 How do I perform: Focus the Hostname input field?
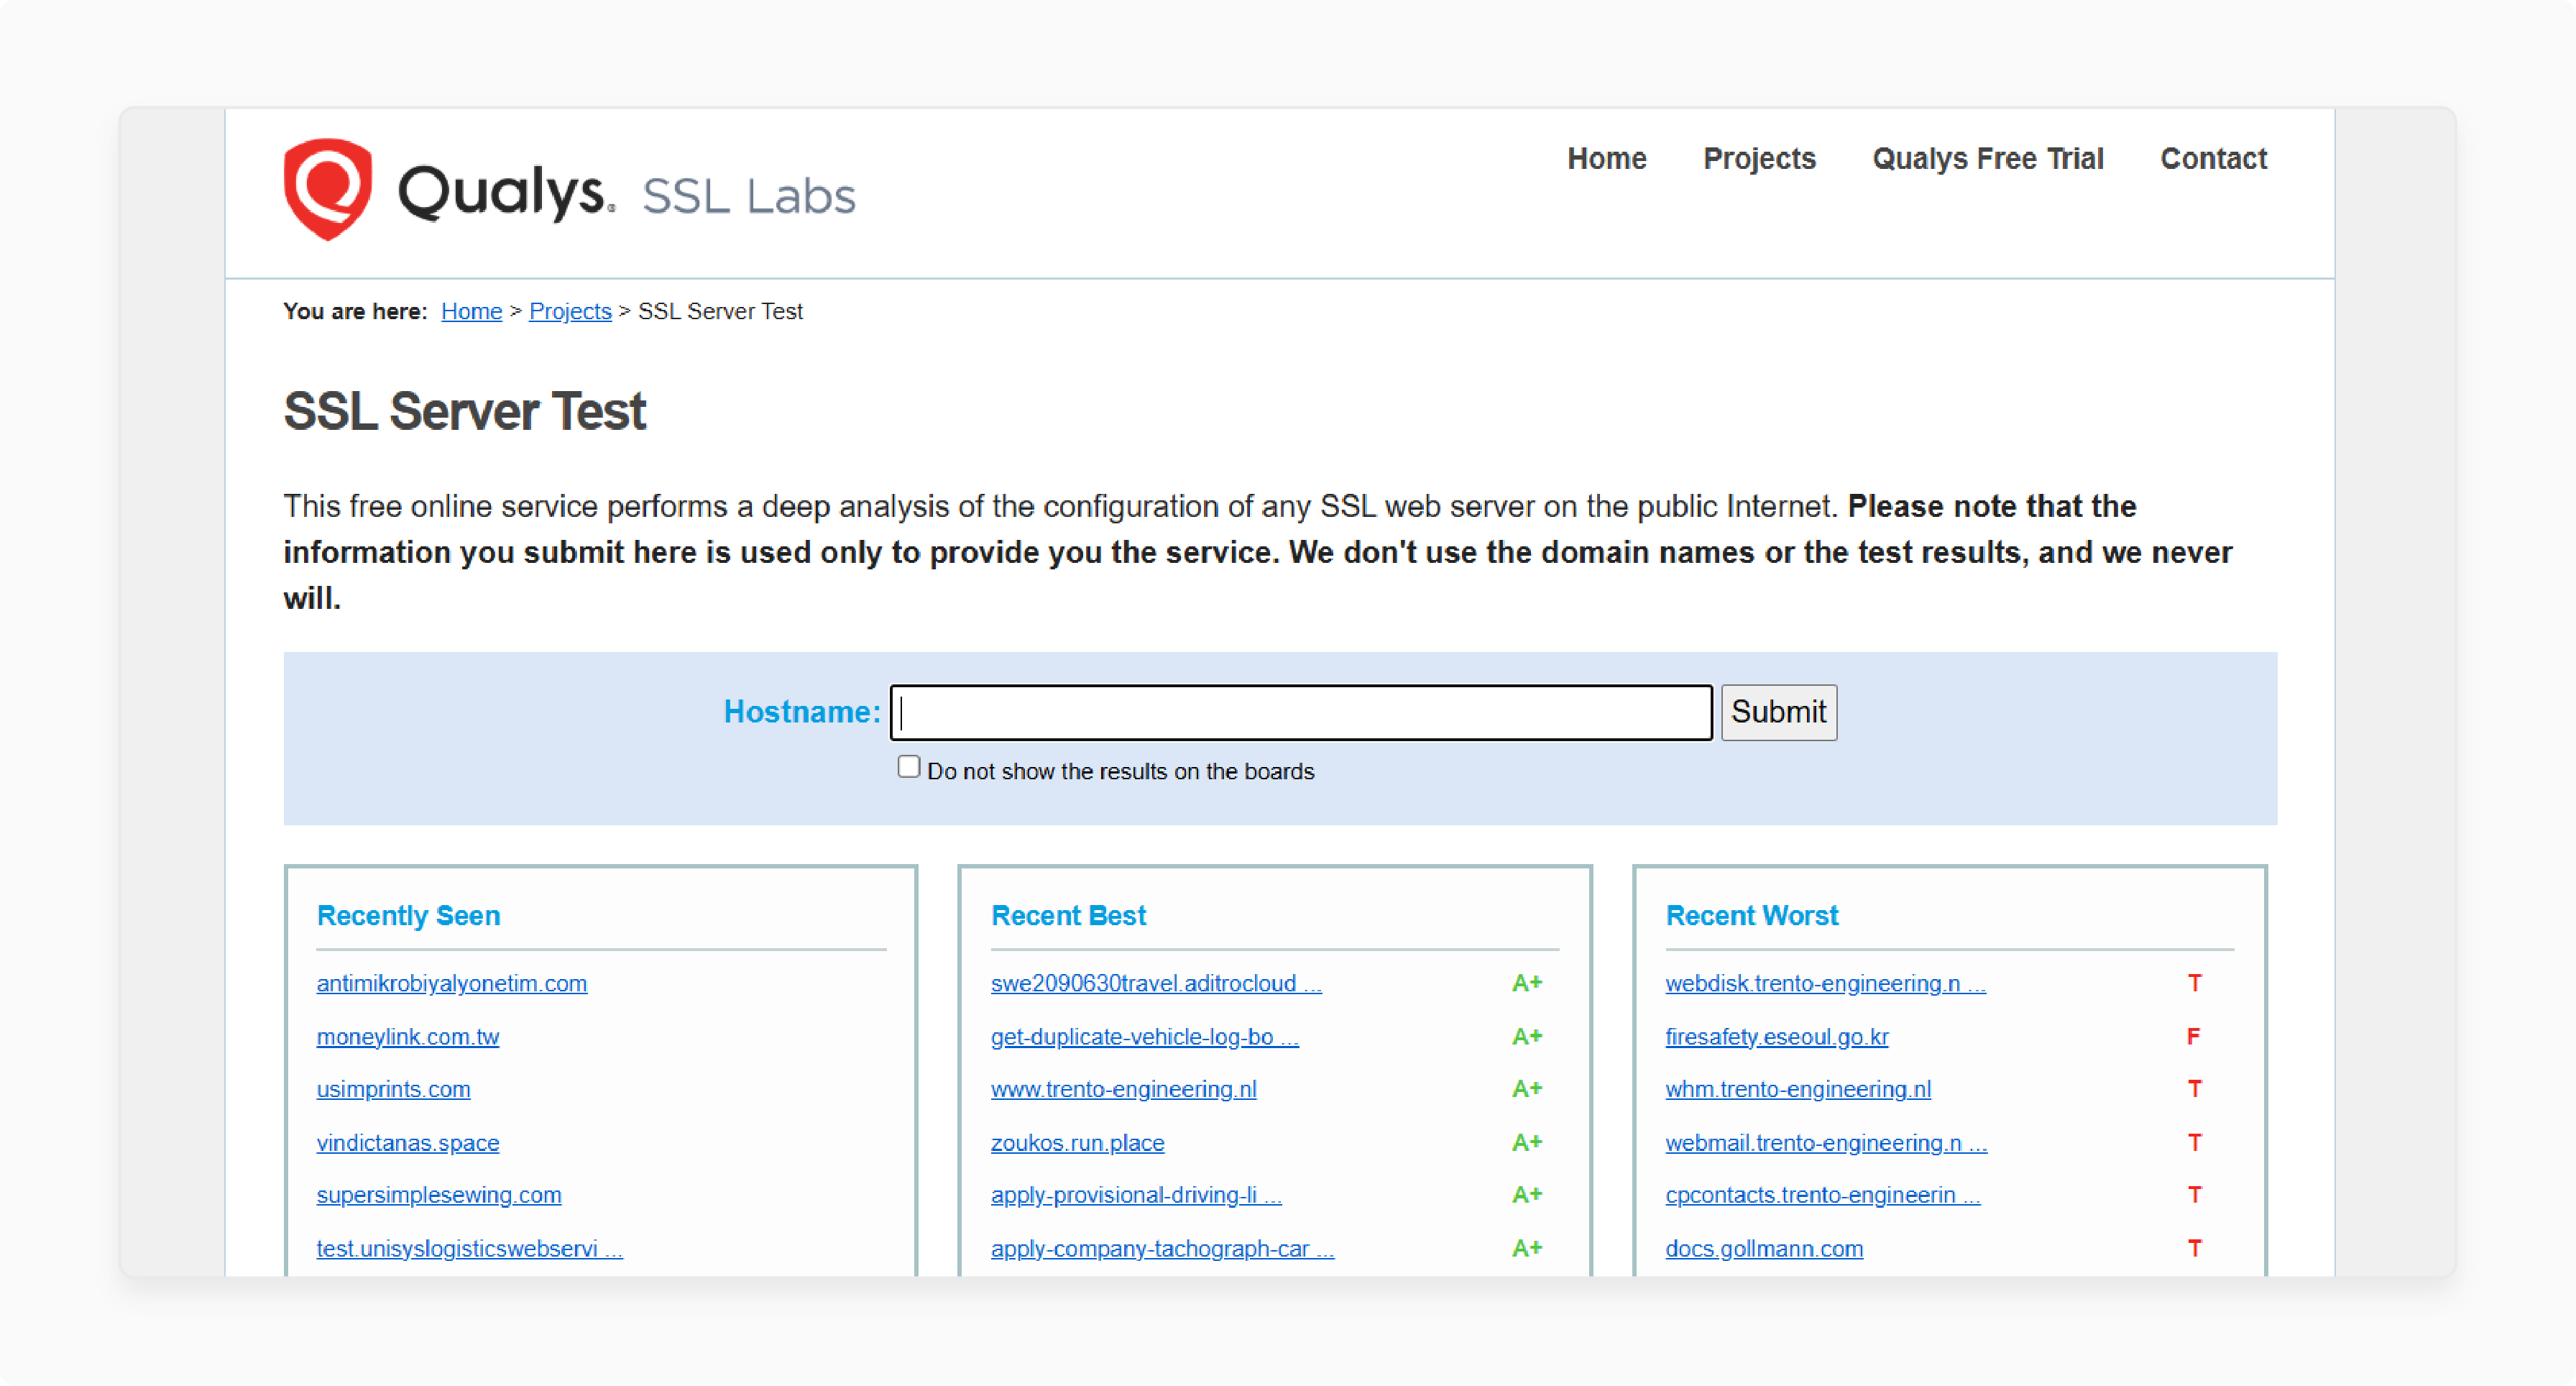[1301, 712]
